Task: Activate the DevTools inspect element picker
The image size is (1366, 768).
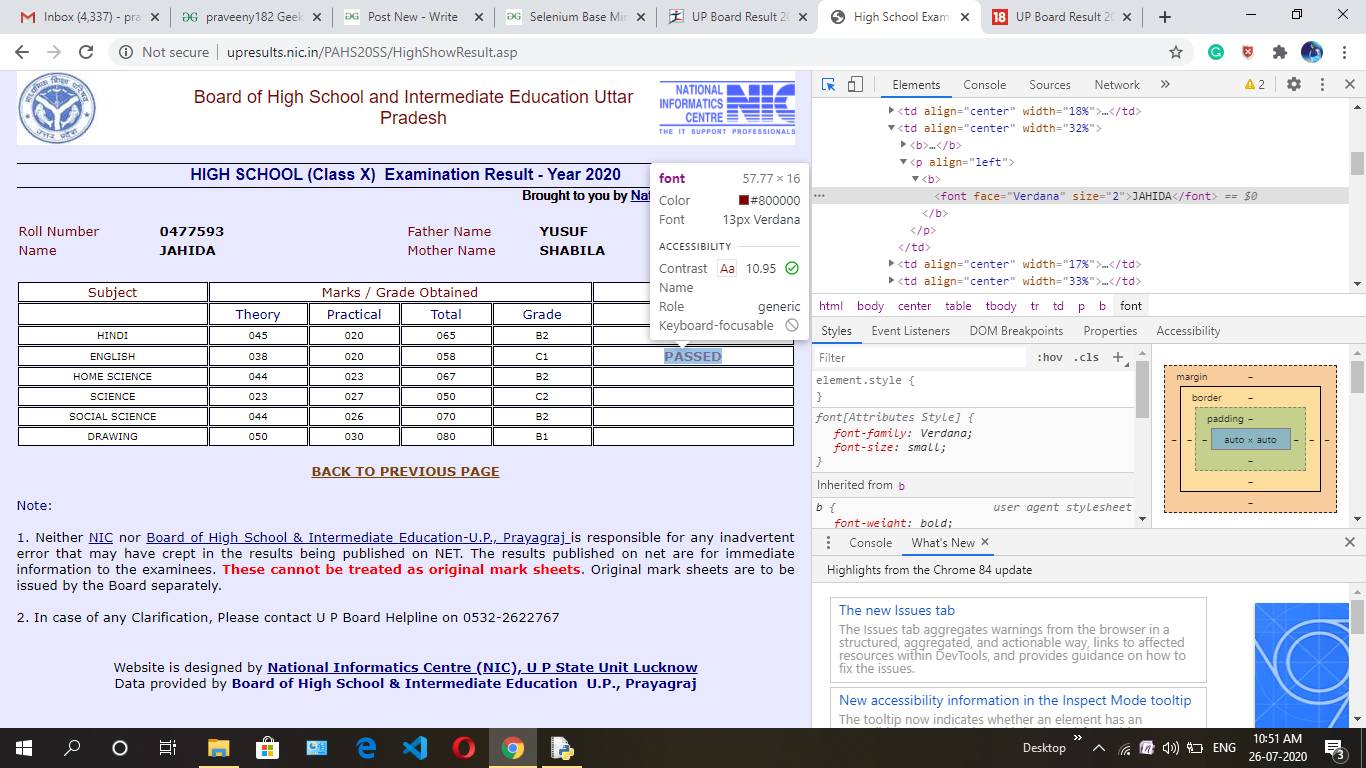Action: 828,85
